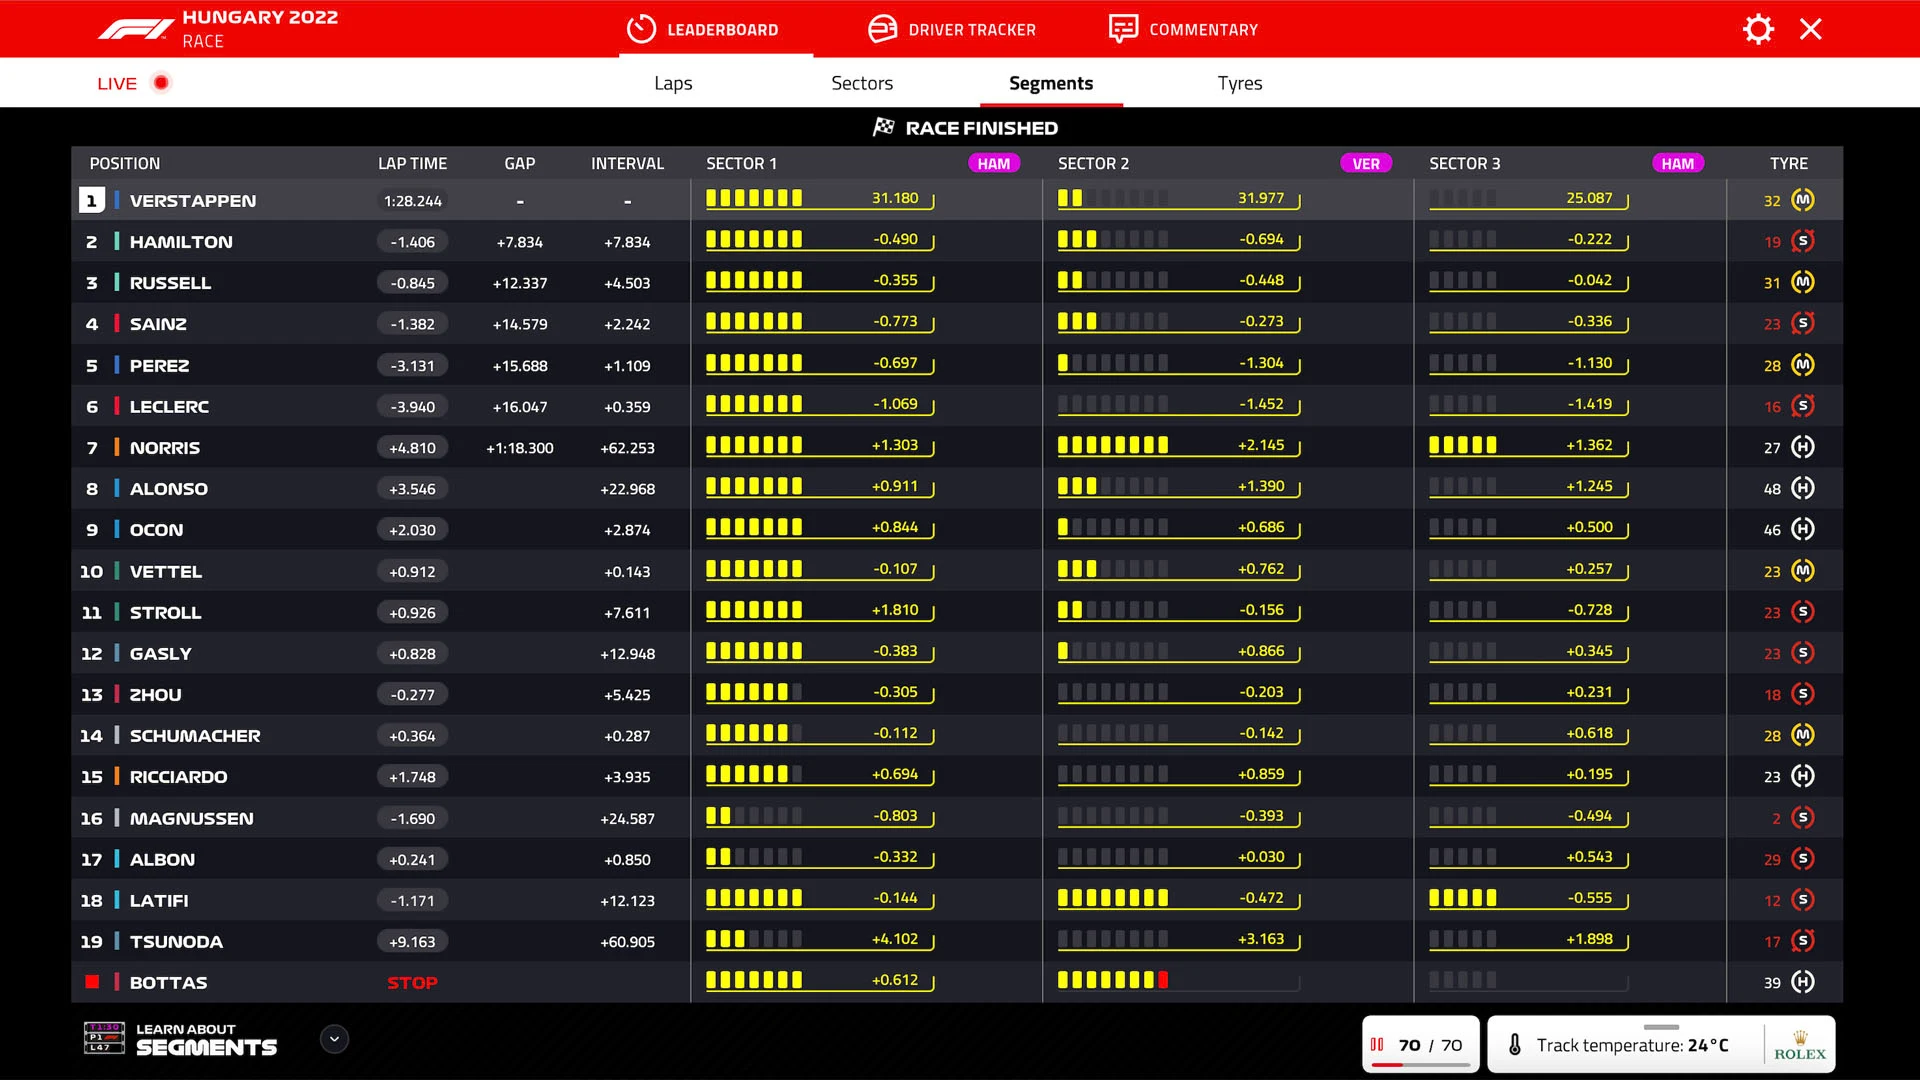Switch to the Tyres tab
Image resolution: width=1920 pixels, height=1080 pixels.
tap(1239, 83)
